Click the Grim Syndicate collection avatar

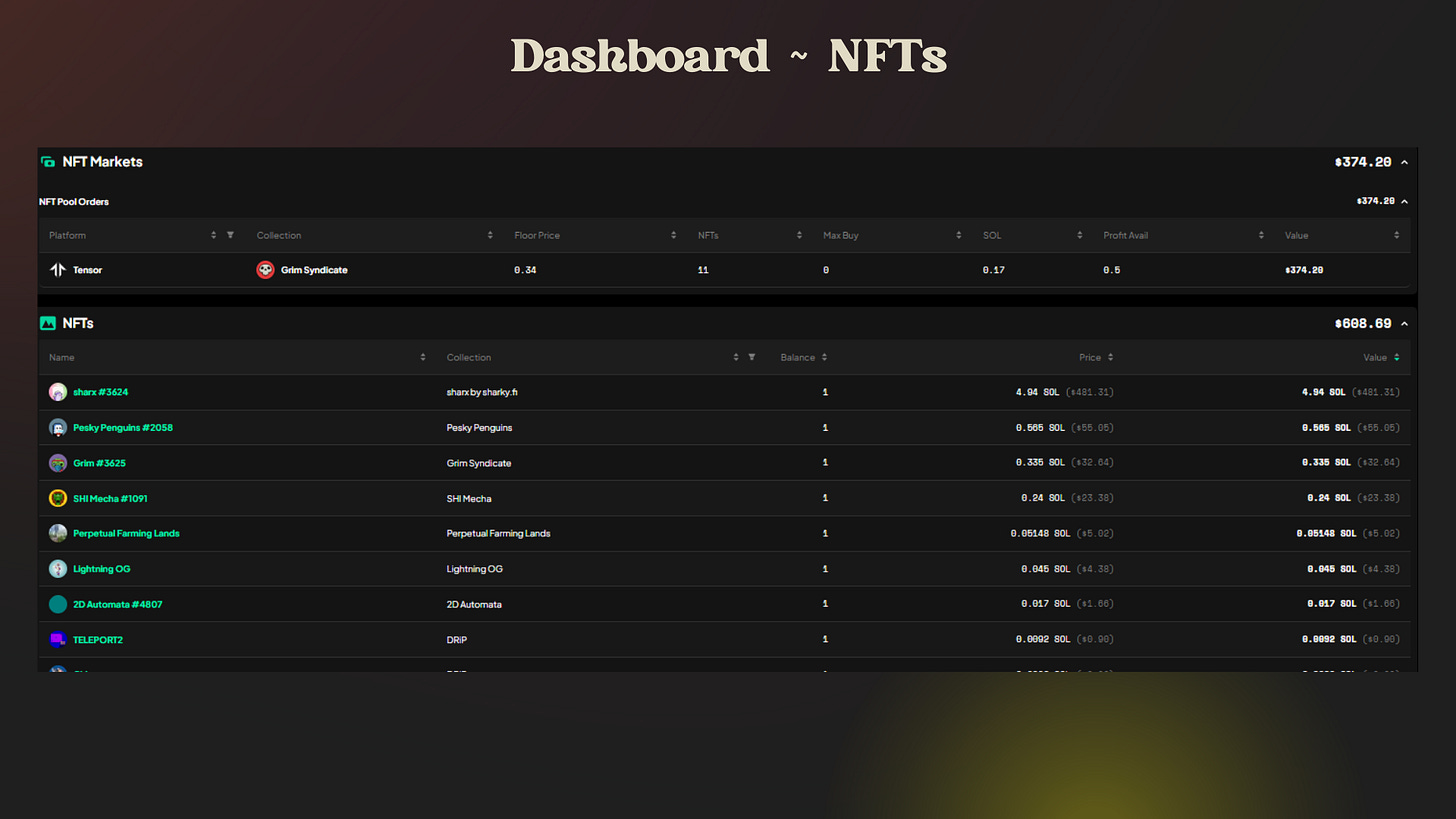(265, 270)
